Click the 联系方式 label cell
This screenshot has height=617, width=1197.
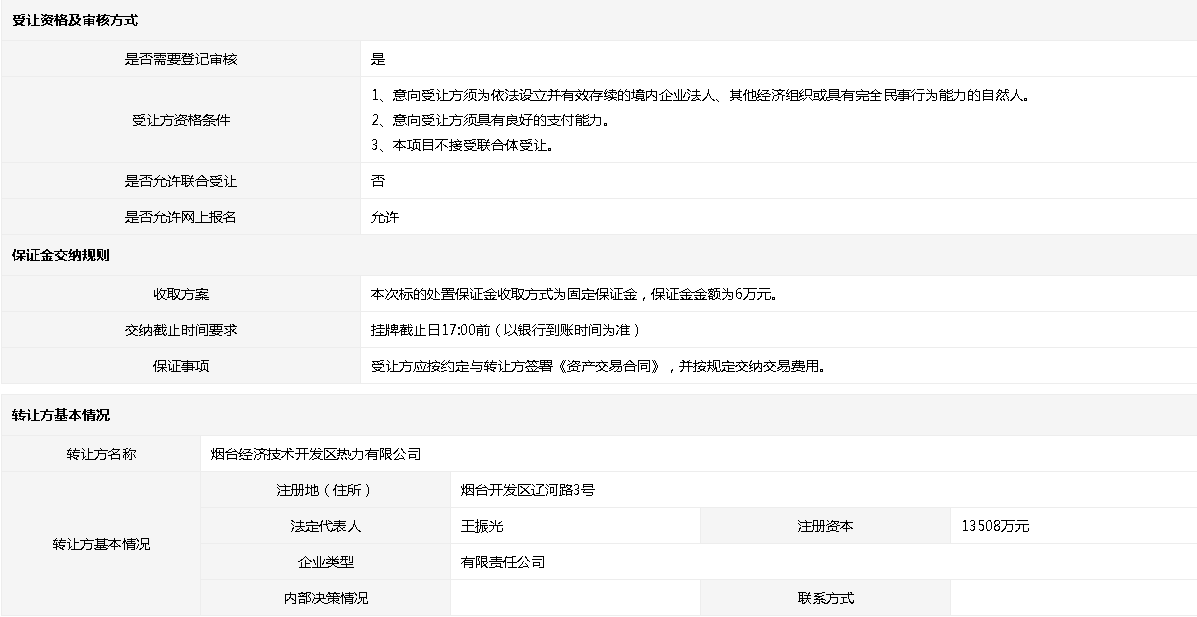pyautogui.click(x=826, y=598)
